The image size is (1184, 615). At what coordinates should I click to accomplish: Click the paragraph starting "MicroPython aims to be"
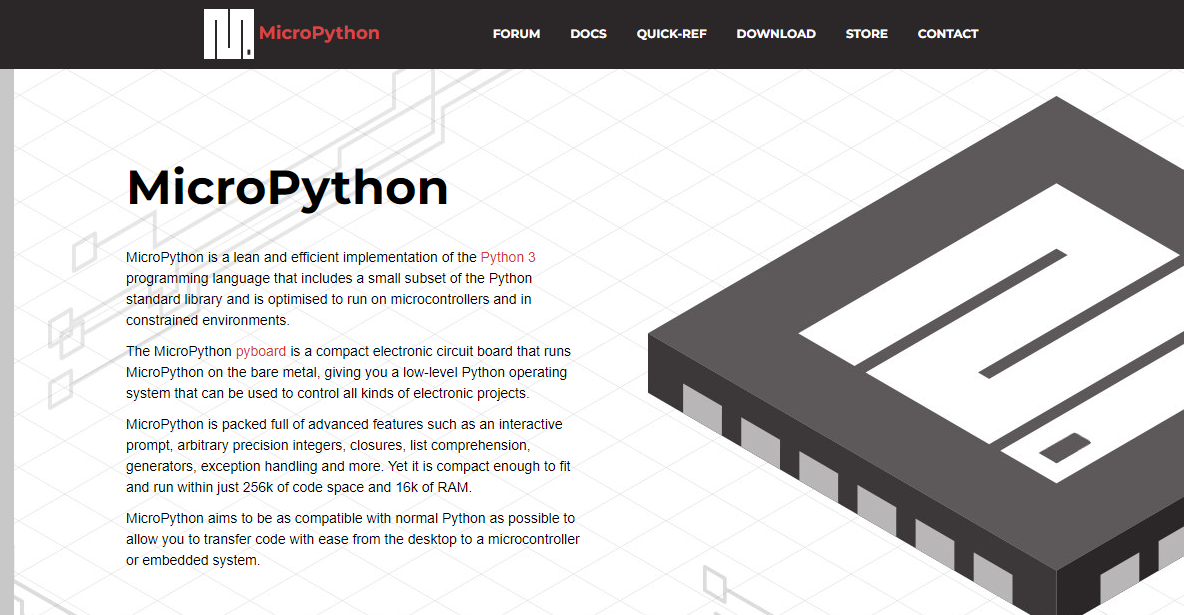coord(353,539)
